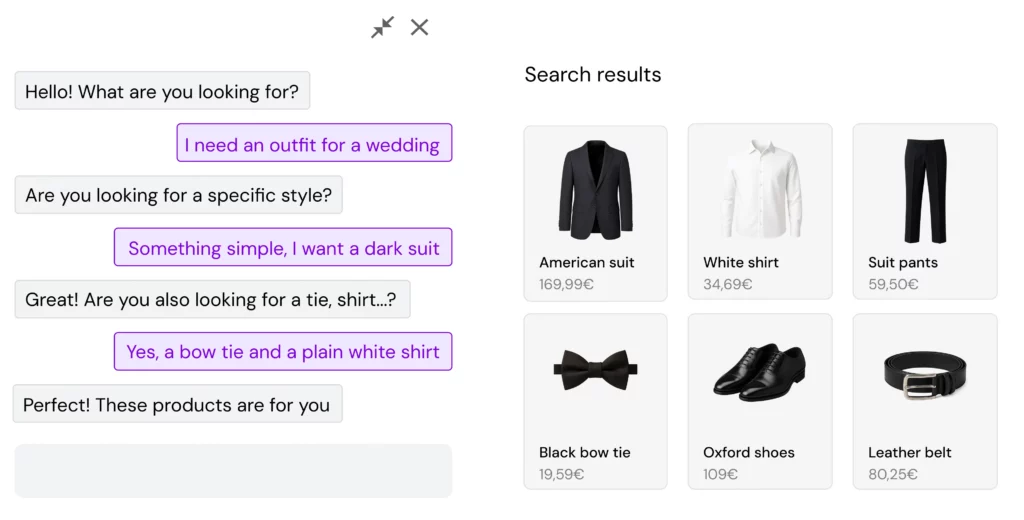Click the Black bow tie name
This screenshot has width=1024, height=520.
click(x=585, y=452)
